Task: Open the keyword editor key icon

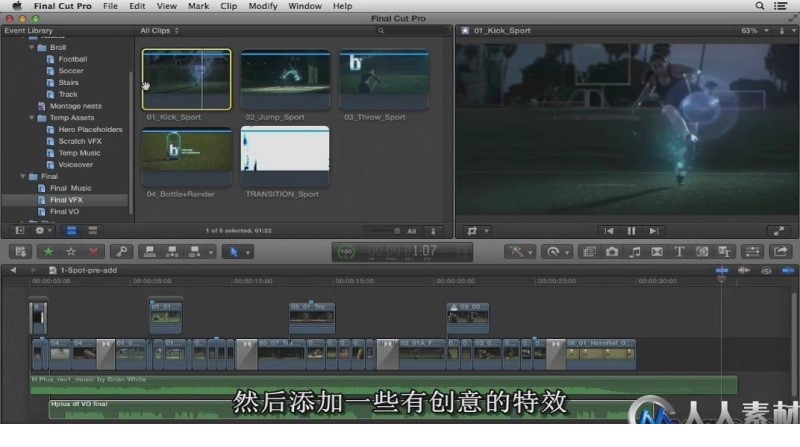Action: click(x=121, y=252)
